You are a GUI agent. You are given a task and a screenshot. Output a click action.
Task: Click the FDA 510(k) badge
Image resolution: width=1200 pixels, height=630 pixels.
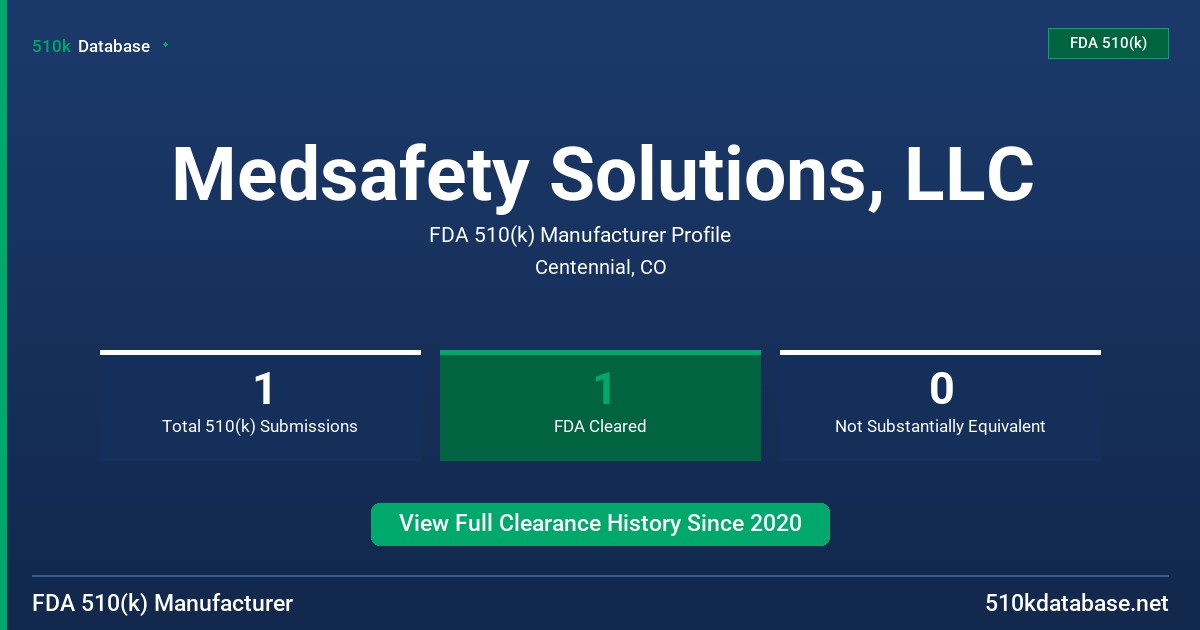(1108, 43)
